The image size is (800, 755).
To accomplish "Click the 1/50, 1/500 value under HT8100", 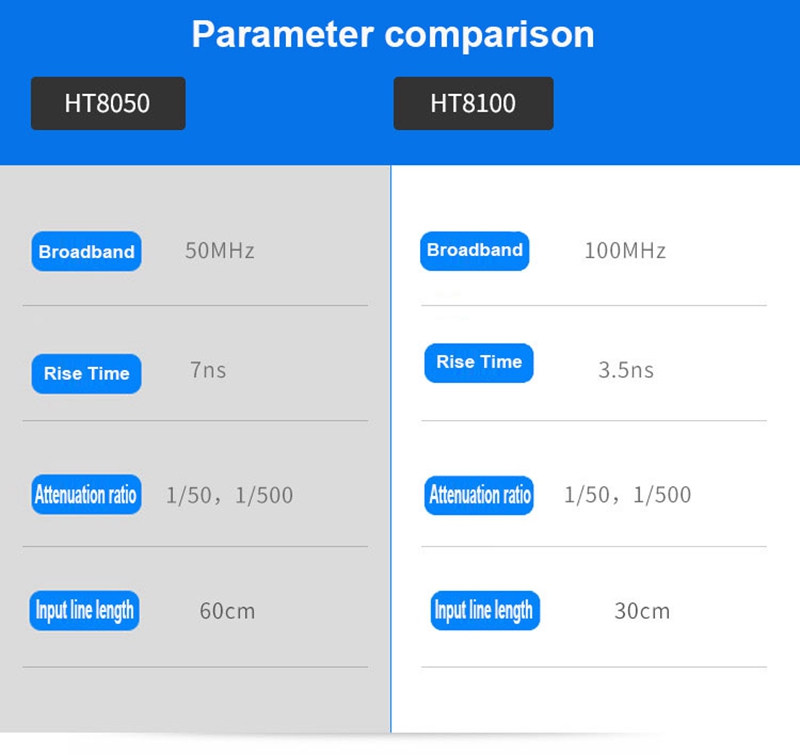I will tap(628, 495).
